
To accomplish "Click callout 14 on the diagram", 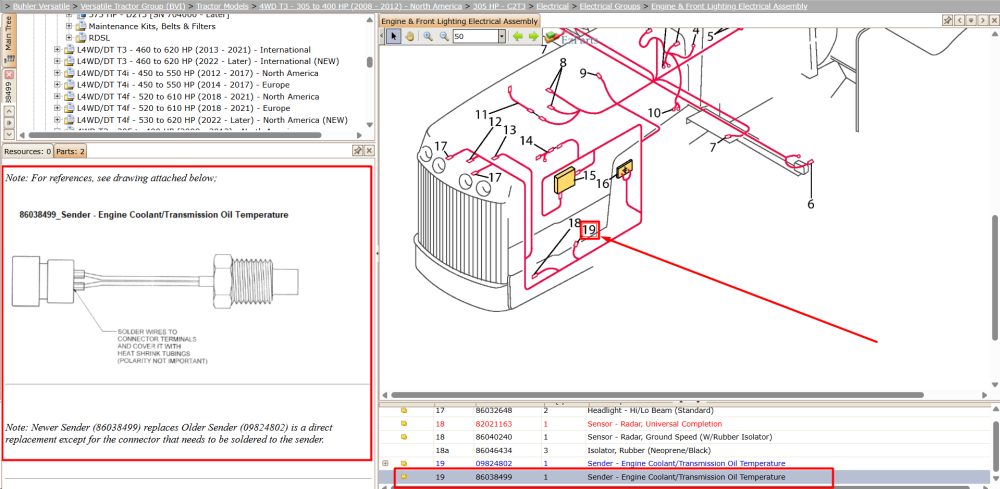I will coord(526,140).
